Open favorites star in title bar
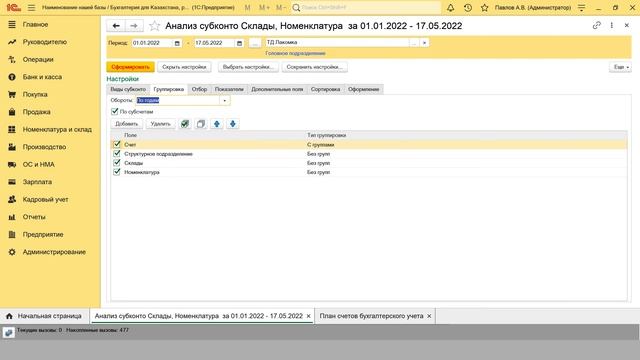Viewport: 640px width, 360px height. coord(484,8)
